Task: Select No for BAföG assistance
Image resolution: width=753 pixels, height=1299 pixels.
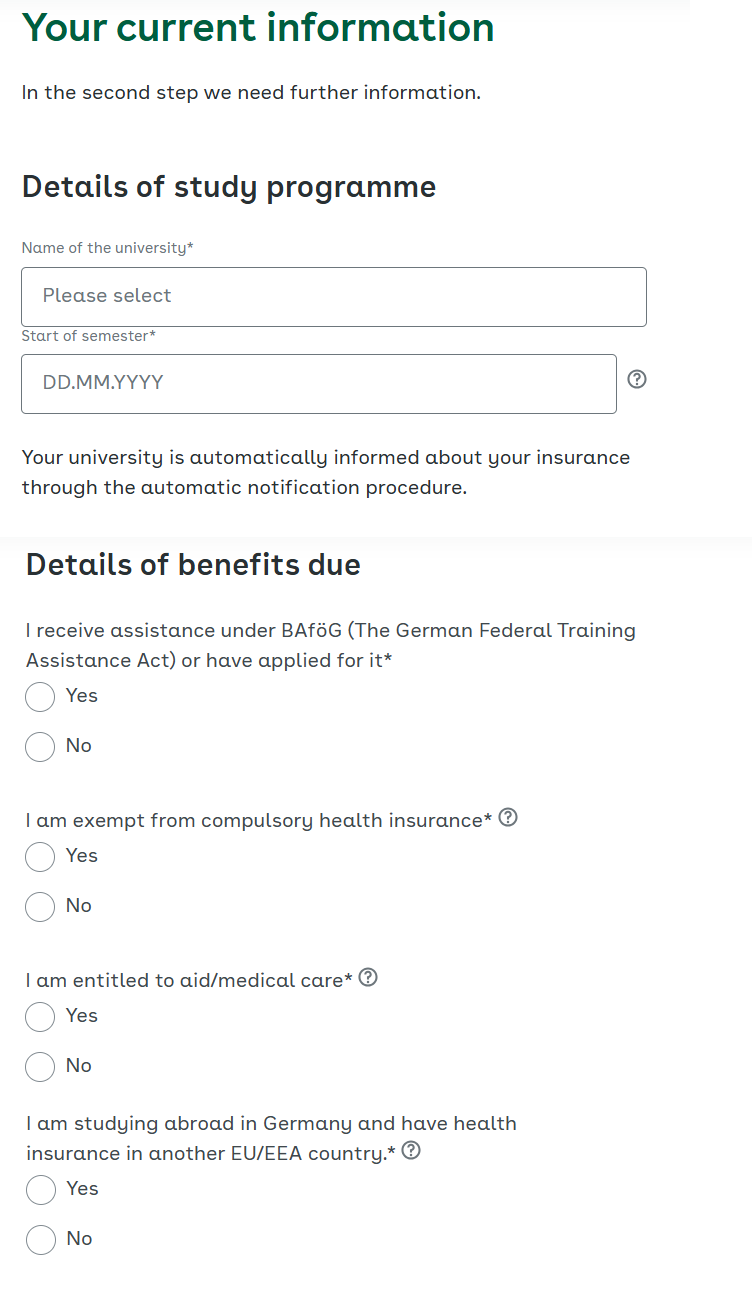Action: coord(40,747)
